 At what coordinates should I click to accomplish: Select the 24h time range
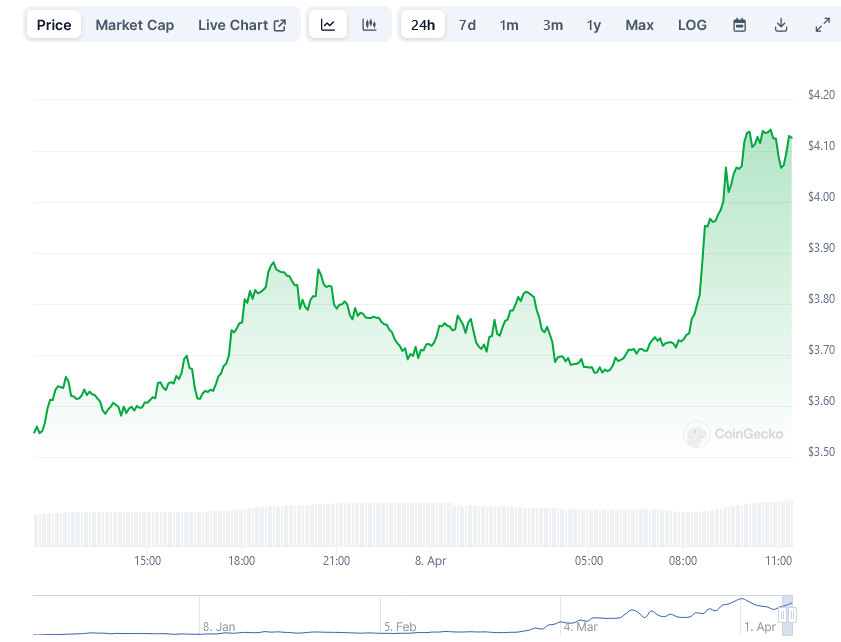pos(423,25)
